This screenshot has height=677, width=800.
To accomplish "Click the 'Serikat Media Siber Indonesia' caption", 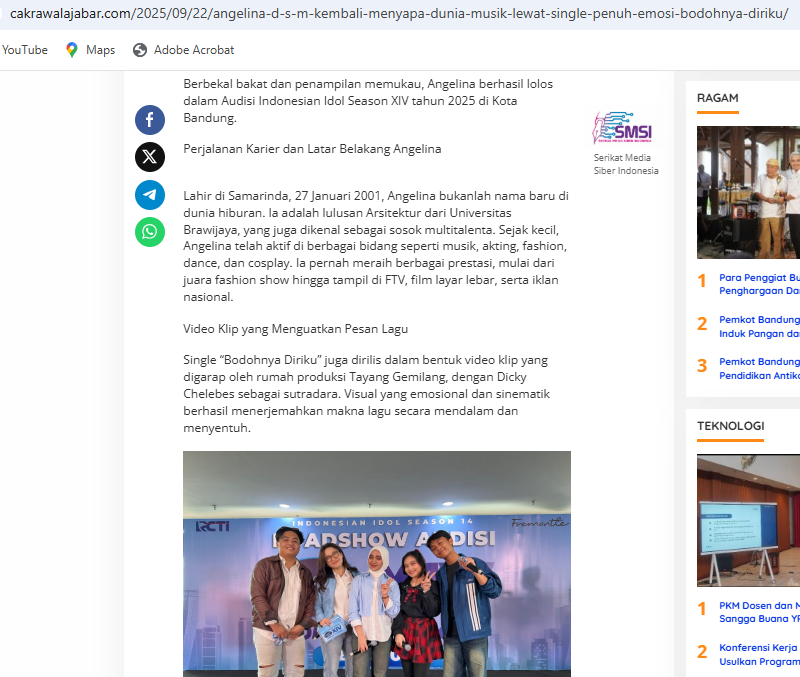I will click(625, 164).
